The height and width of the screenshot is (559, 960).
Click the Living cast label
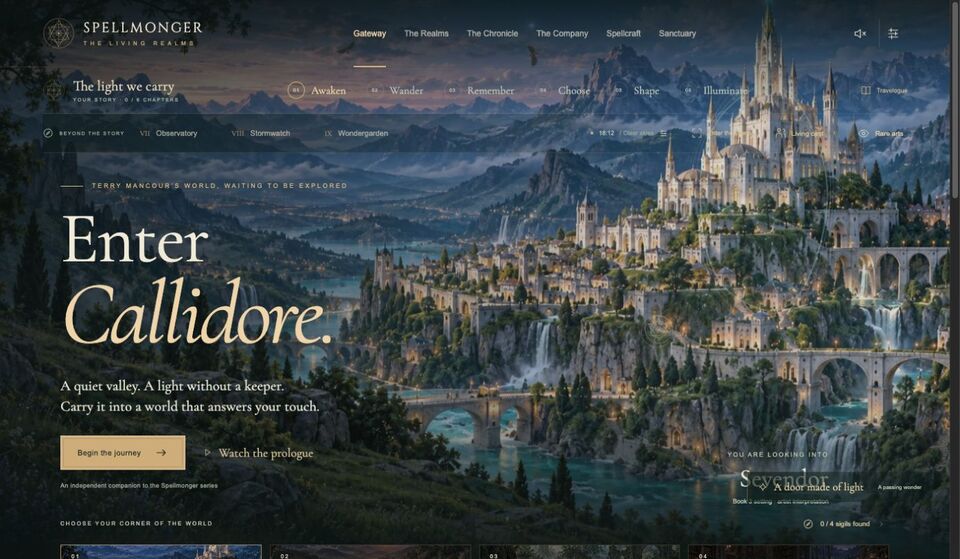tap(807, 133)
